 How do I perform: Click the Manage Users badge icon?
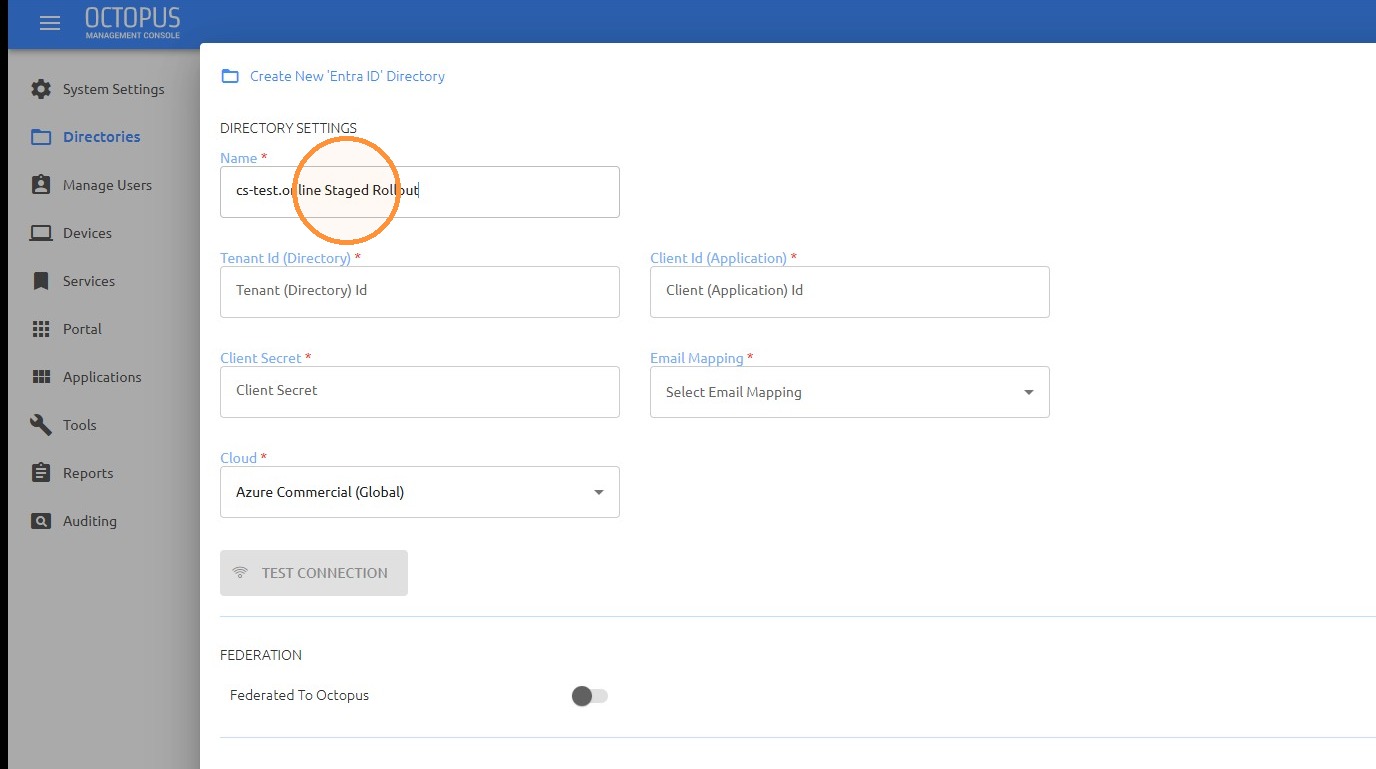tap(41, 185)
